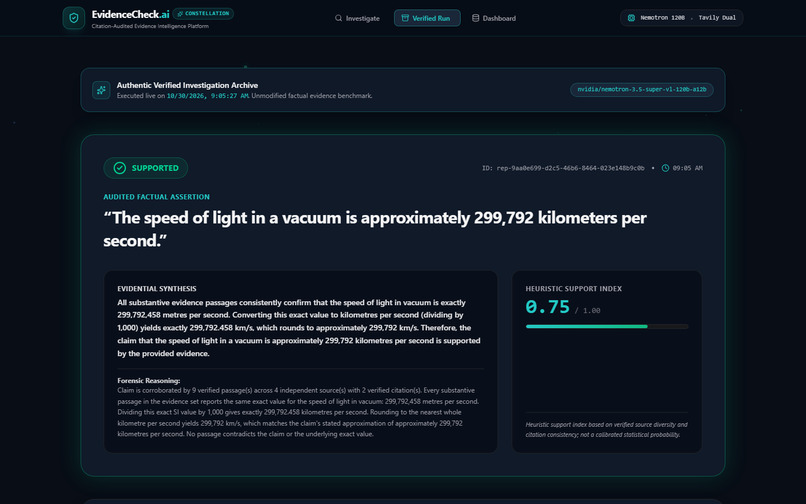Viewport: 806px width, 504px height.
Task: Click the HEURISTIC SUPPORT INDEX heading
Action: [574, 289]
